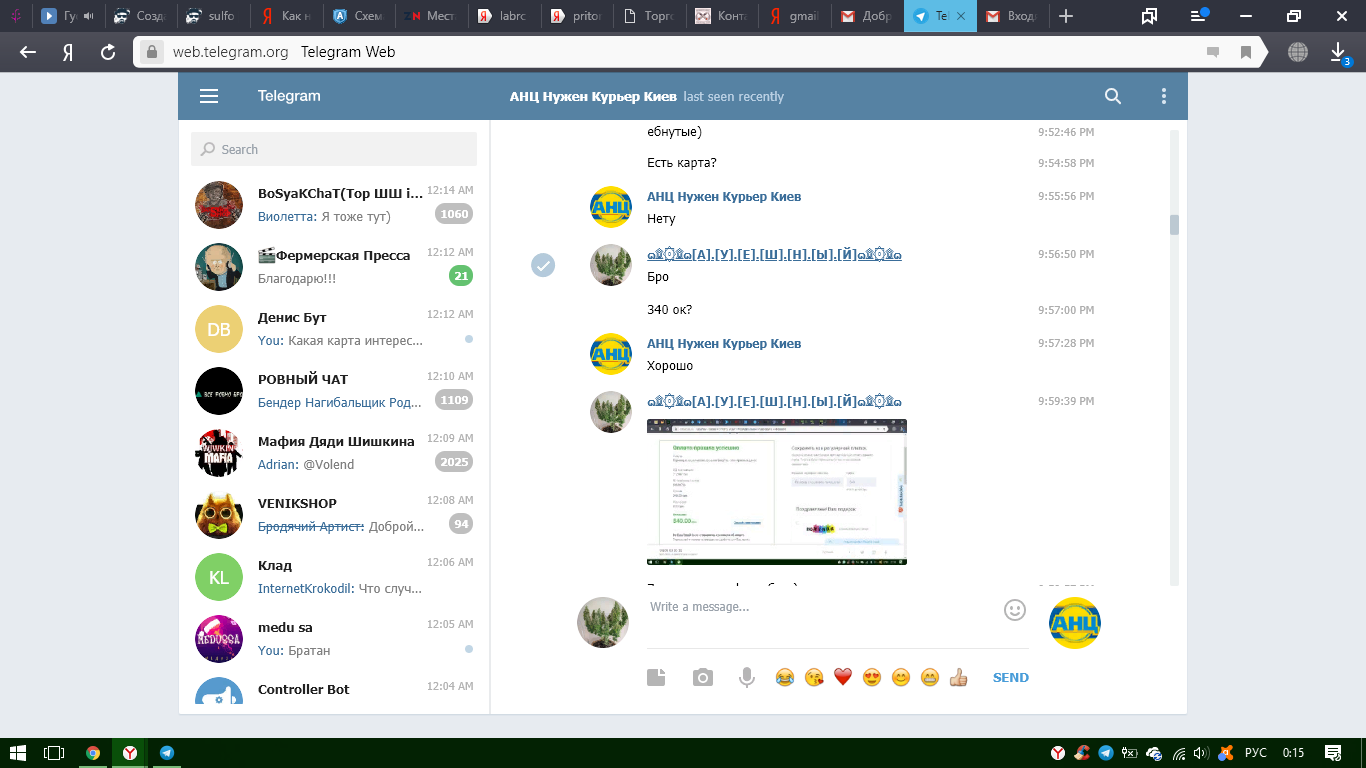Screen dimensions: 1366x768
Task: Click the chat list Search field
Action: 334,149
